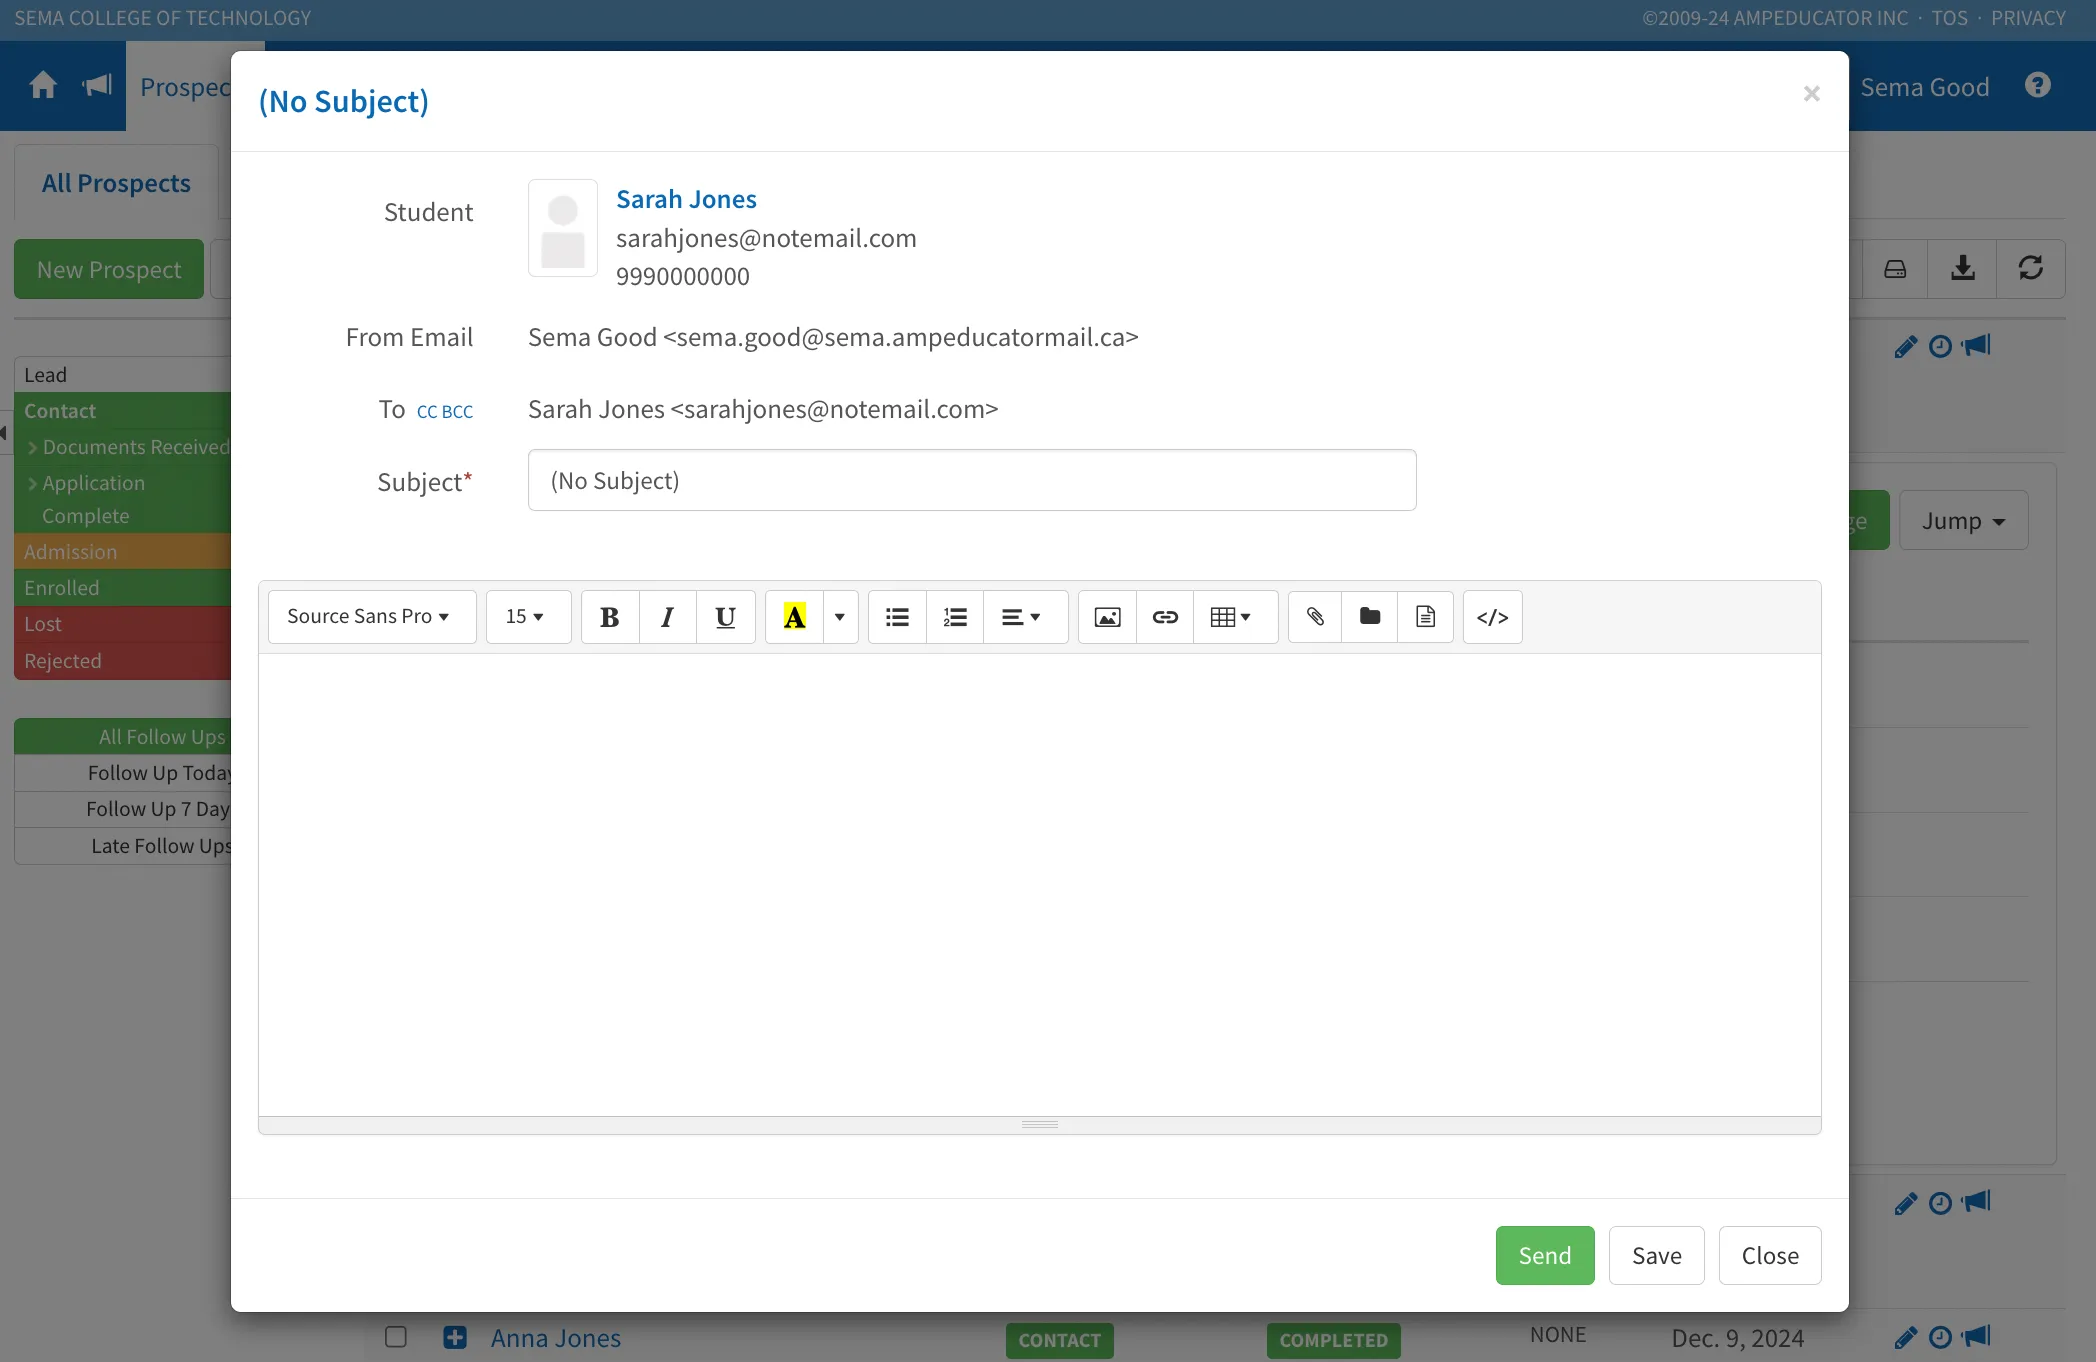
Task: Apply the yellow highlight text color
Action: coord(795,617)
